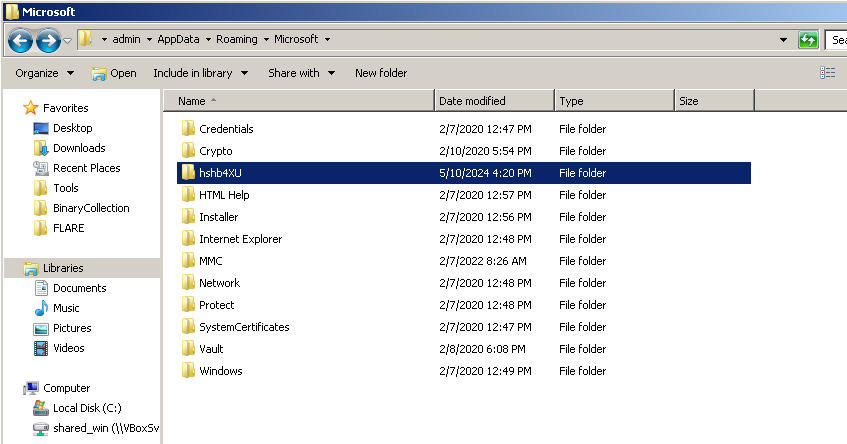Click the green refresh icon
The height and width of the screenshot is (444, 847).
(808, 39)
